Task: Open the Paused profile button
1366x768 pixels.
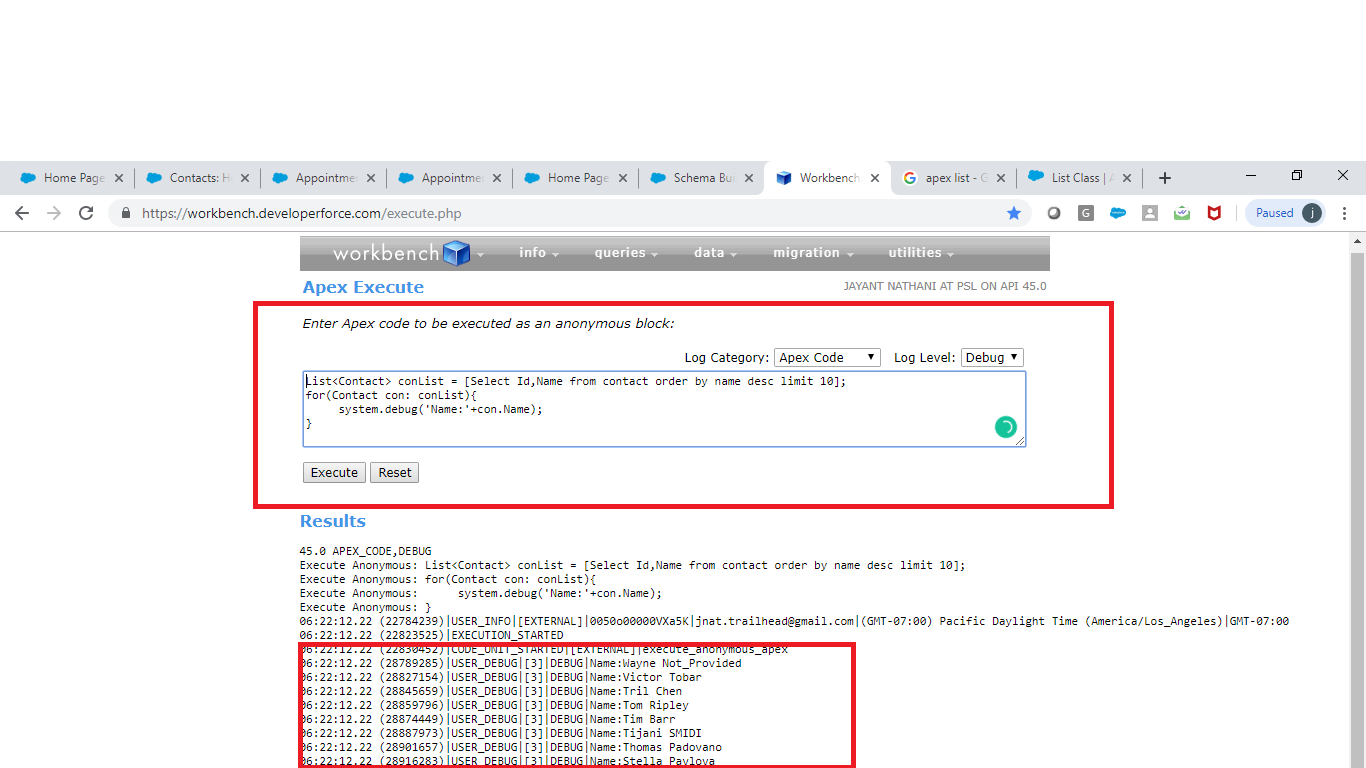Action: [1286, 213]
